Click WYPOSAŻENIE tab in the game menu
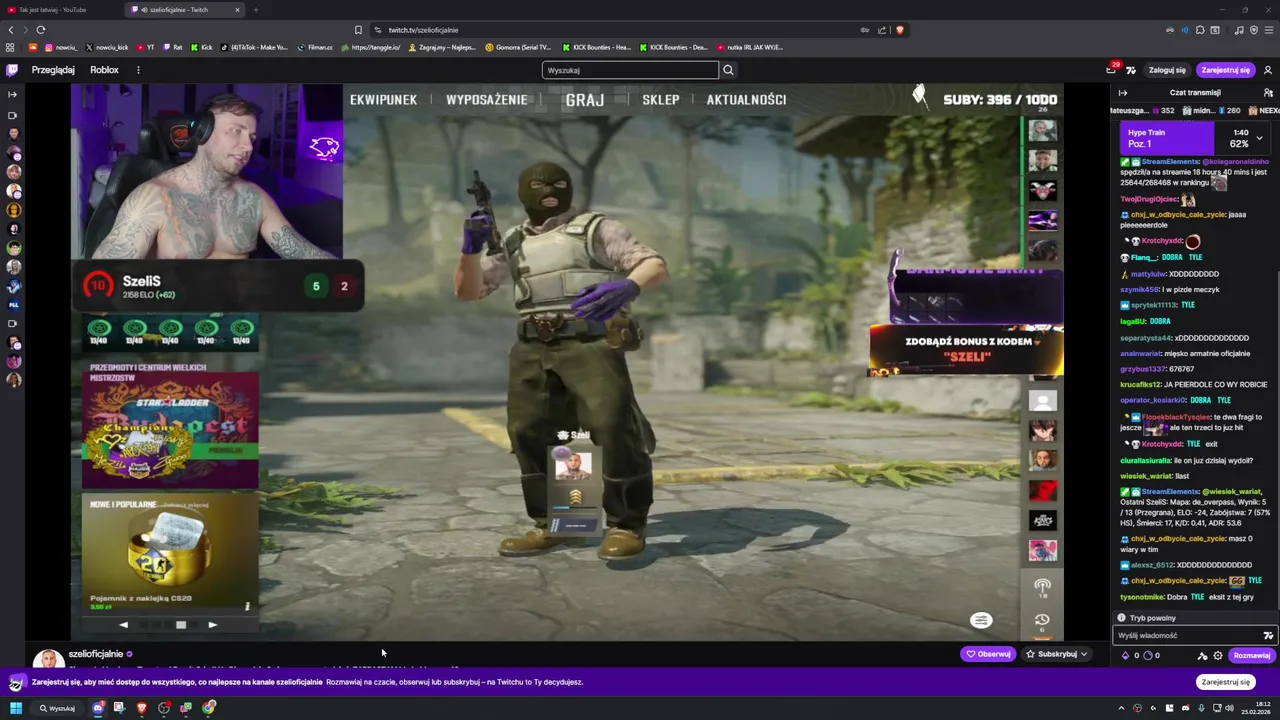1280x720 pixels. point(487,100)
